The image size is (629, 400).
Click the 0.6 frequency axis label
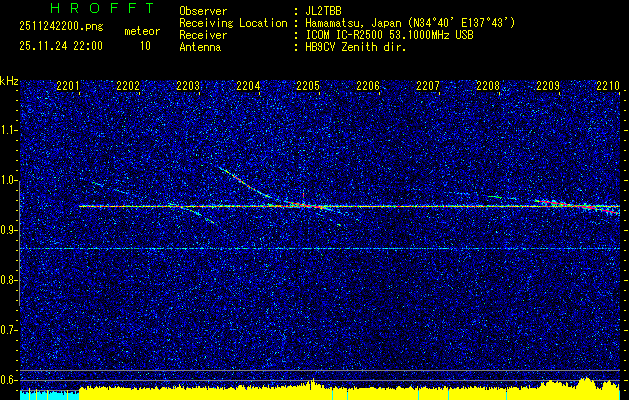(9, 380)
